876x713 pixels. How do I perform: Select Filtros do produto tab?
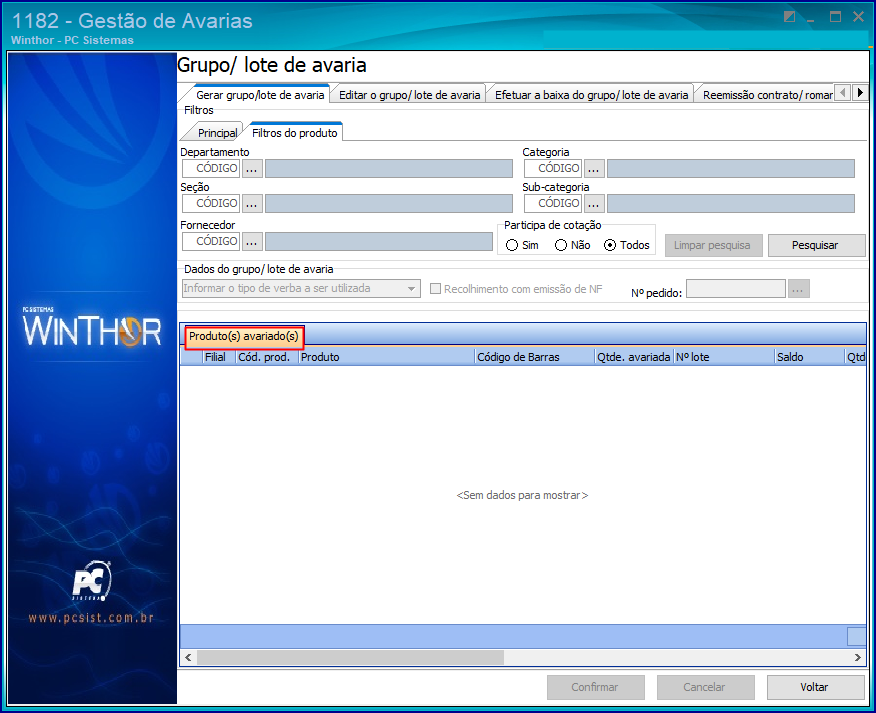click(x=294, y=133)
